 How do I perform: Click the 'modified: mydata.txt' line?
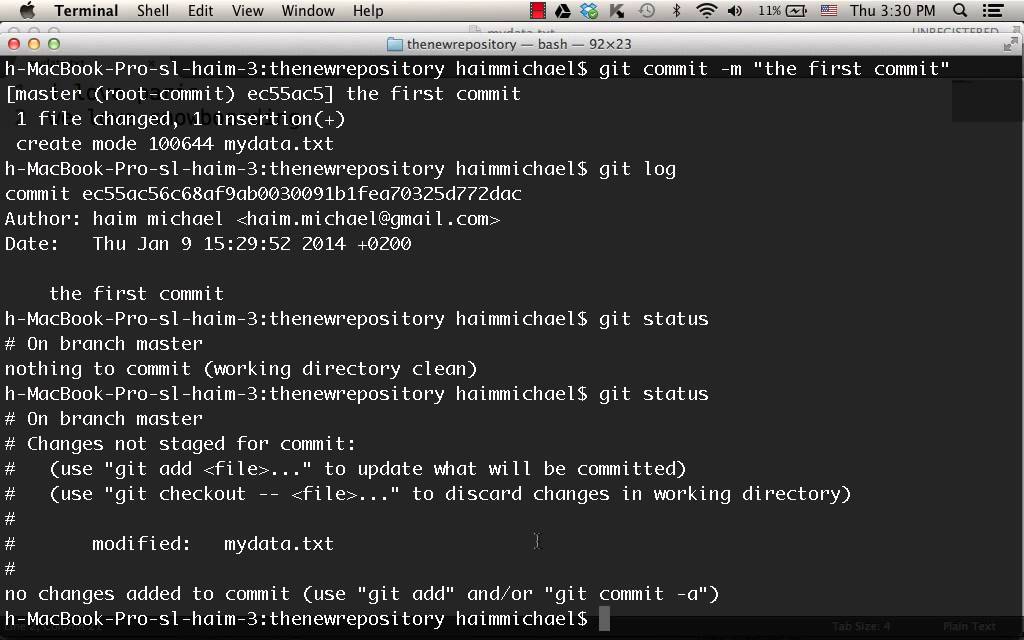(213, 544)
